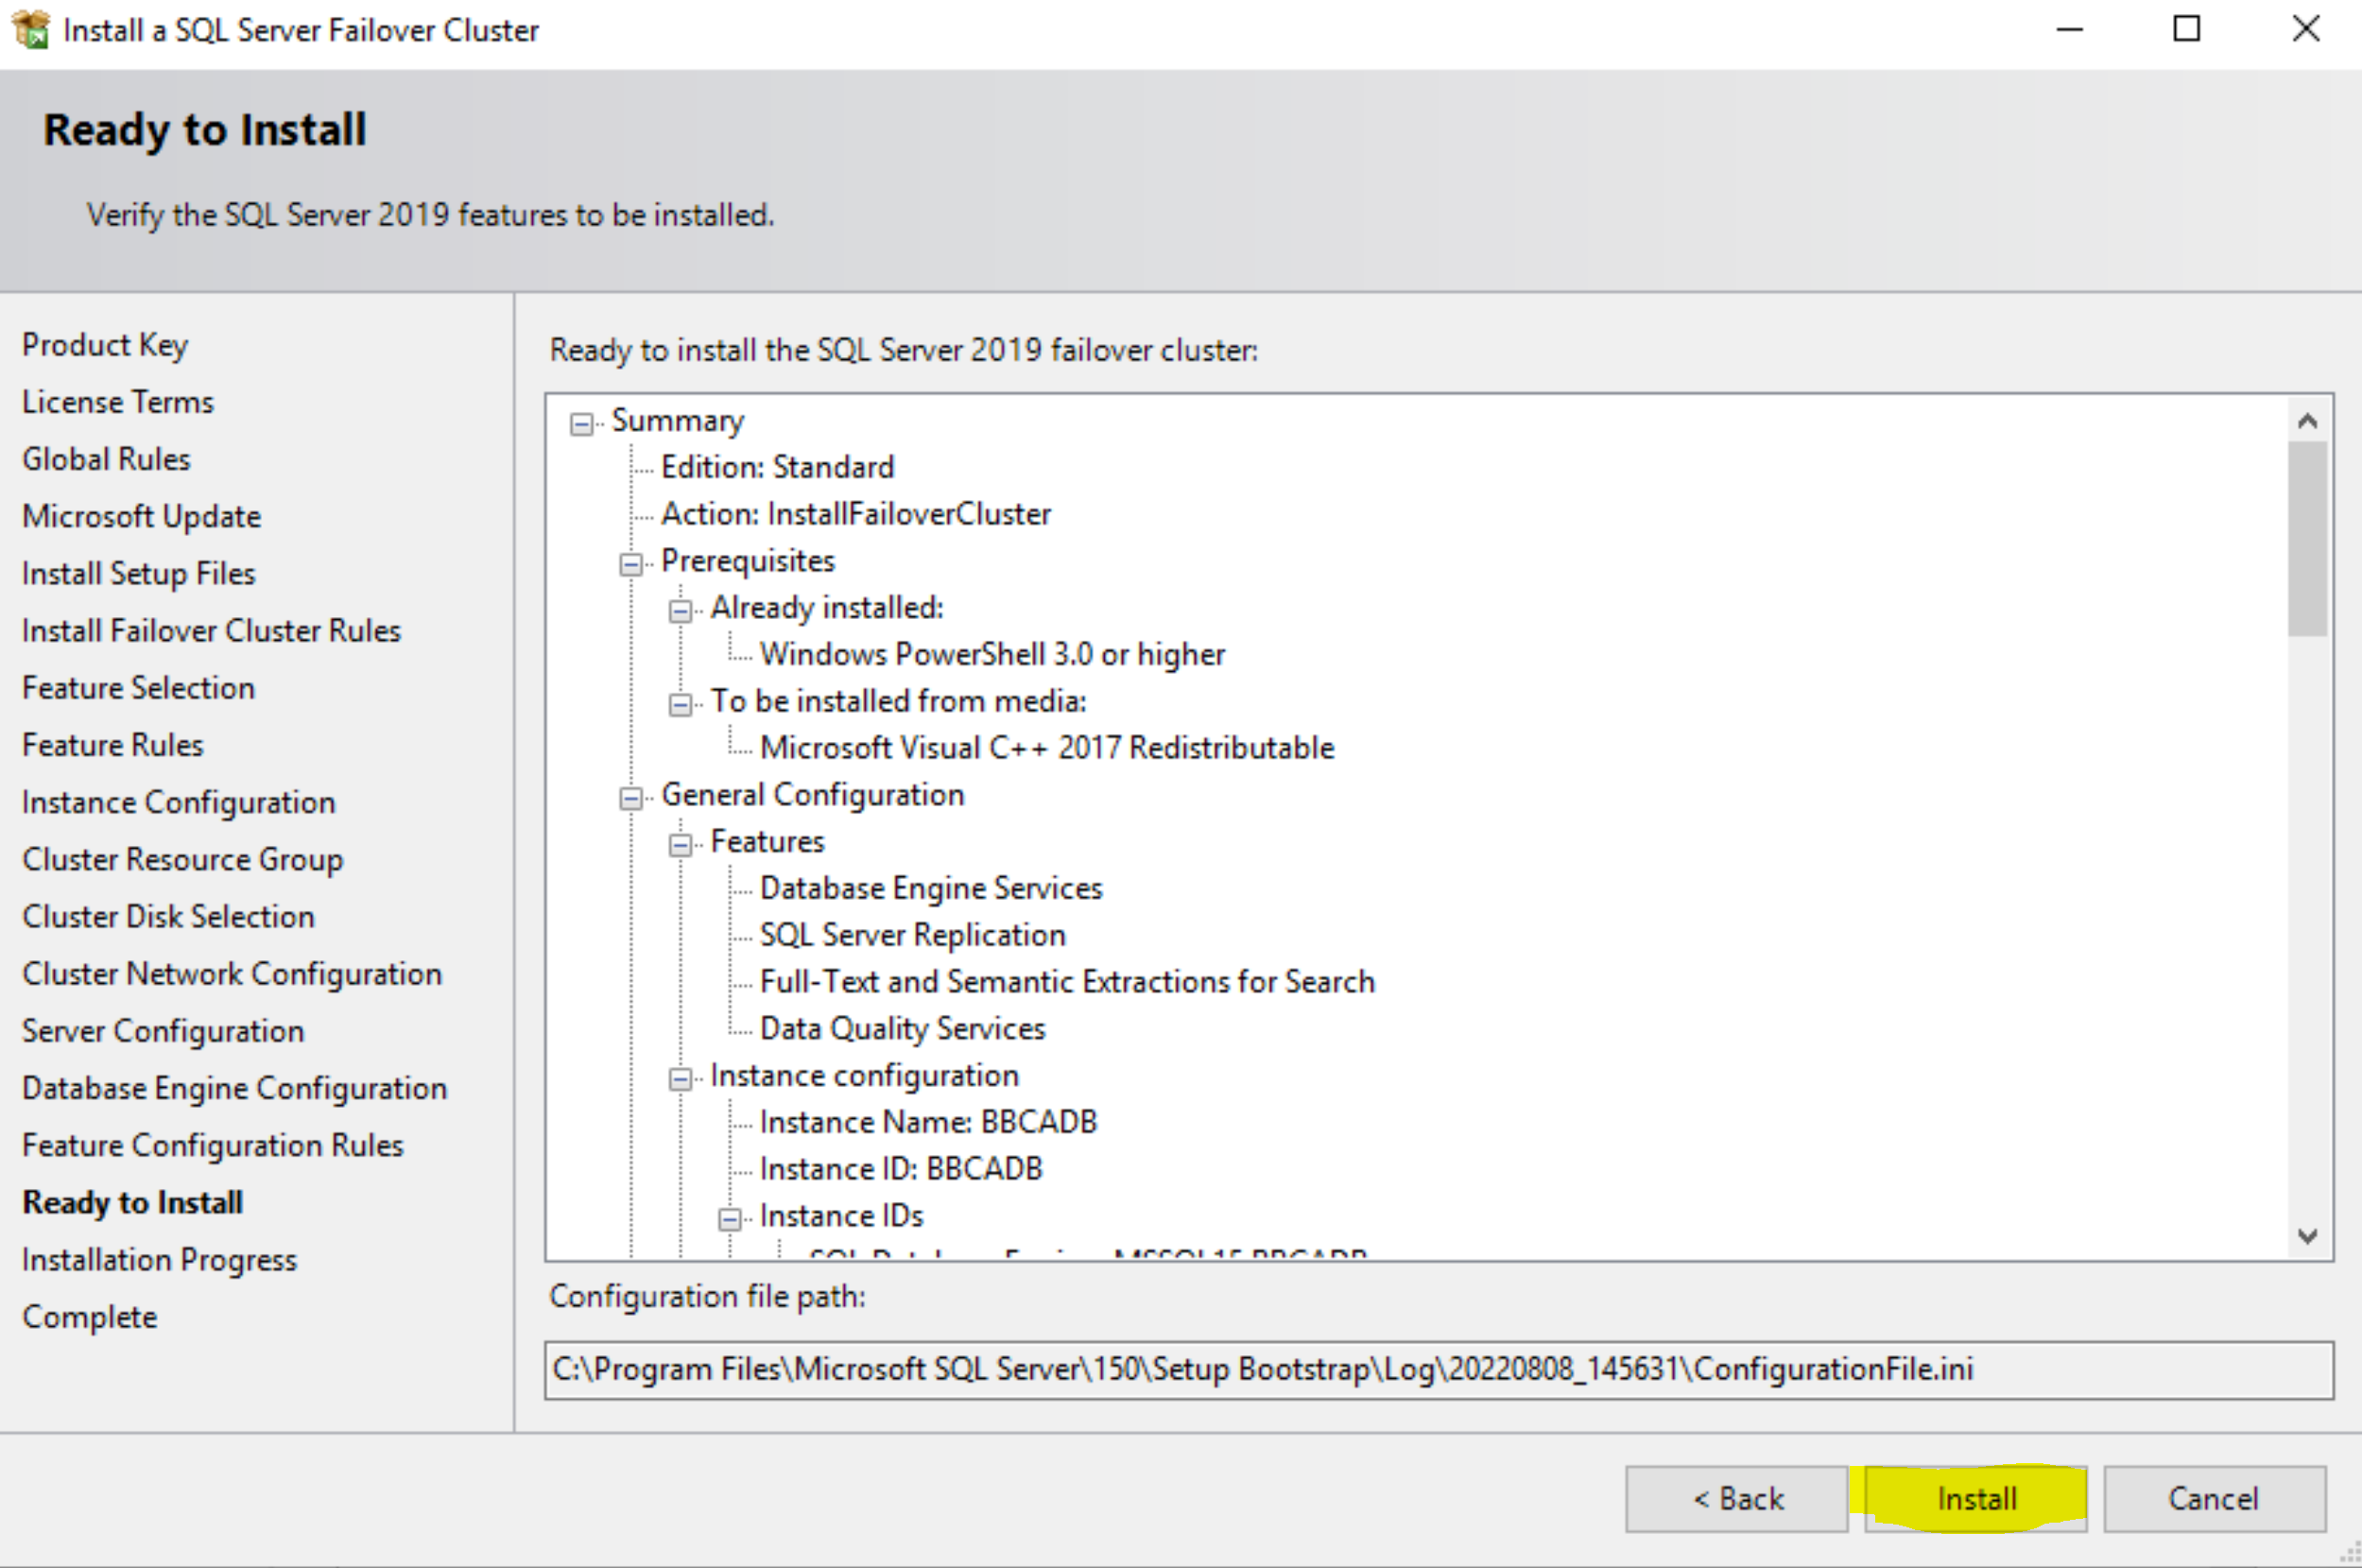Select the Installation Progress step
This screenshot has width=2362, height=1568.
tap(160, 1261)
